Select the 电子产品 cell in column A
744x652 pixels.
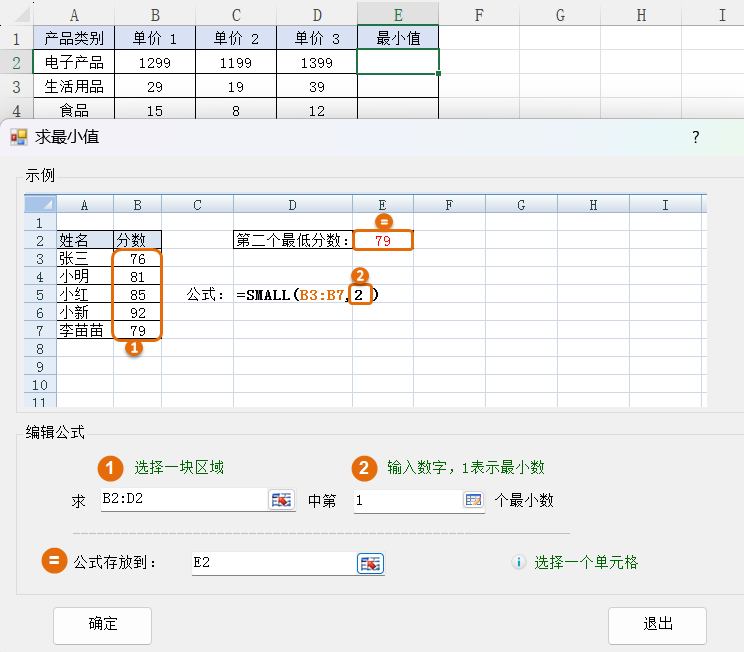click(x=74, y=62)
